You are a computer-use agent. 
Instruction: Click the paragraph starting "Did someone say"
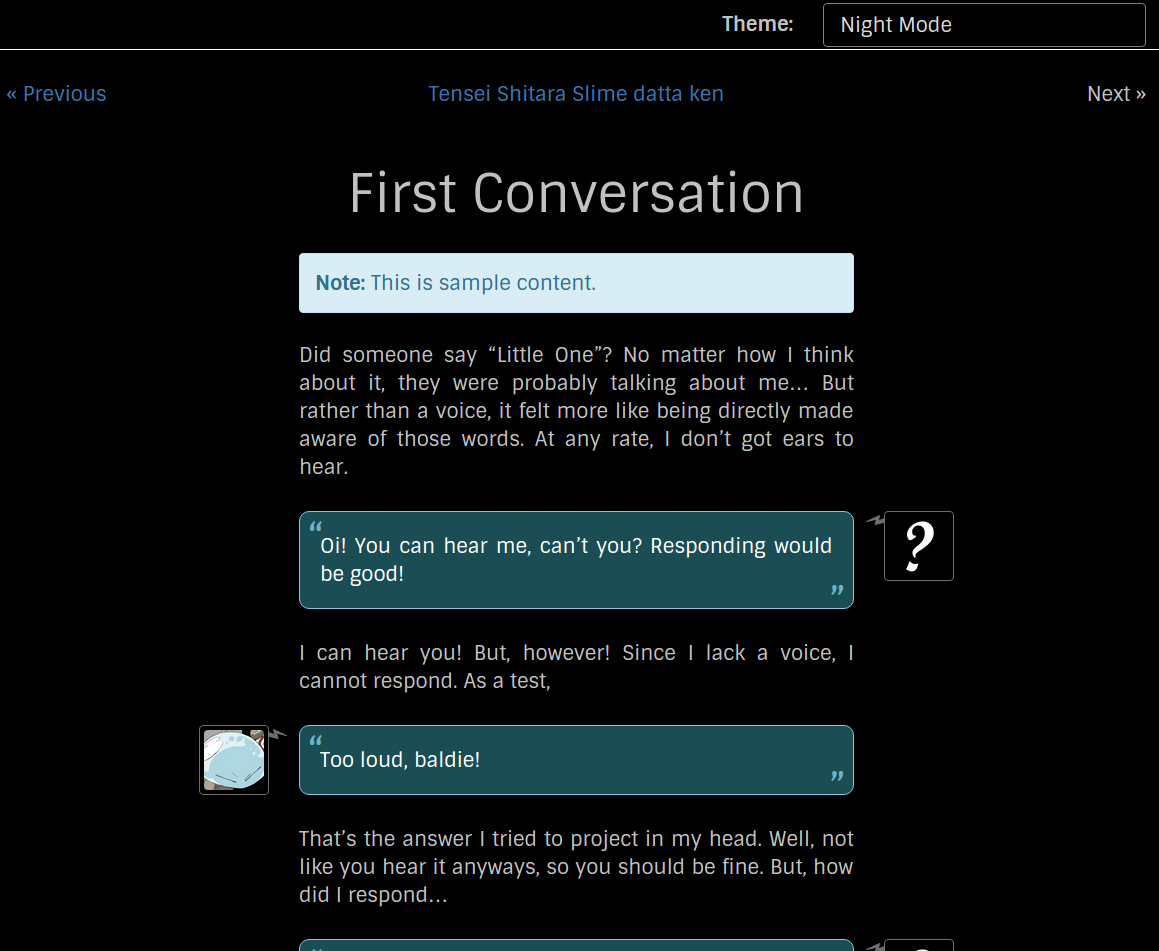point(576,411)
